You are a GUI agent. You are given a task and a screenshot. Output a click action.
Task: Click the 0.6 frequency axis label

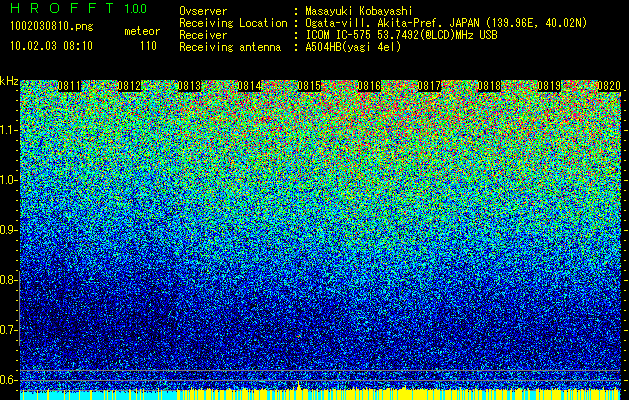(8, 380)
